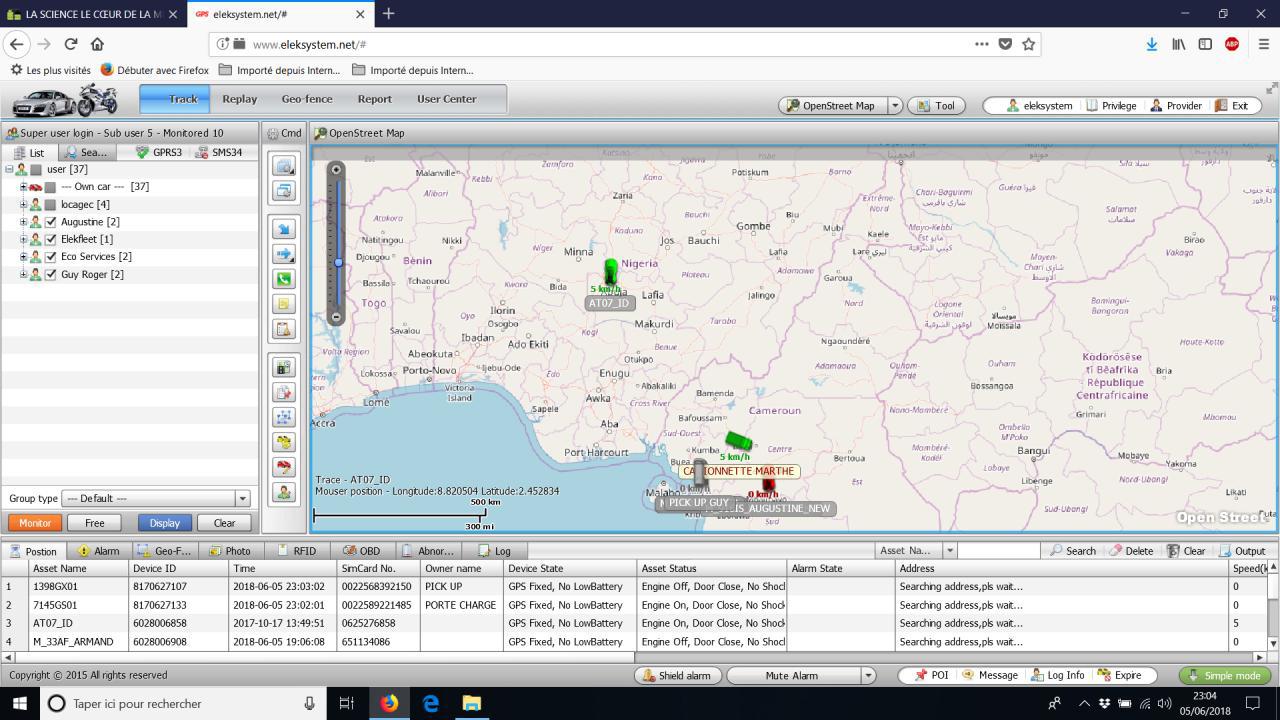Screen dimensions: 1280x720
Task: Uncheck the Augustine group checkbox
Action: click(x=51, y=222)
